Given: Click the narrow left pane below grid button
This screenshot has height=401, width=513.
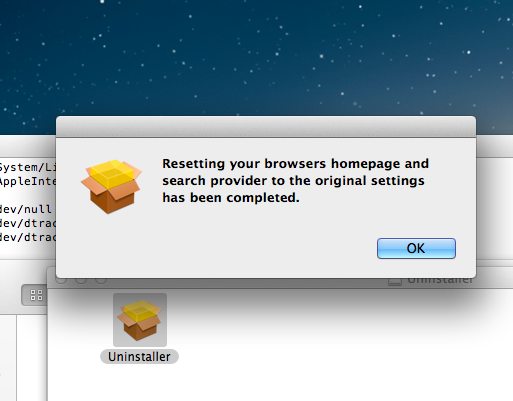Looking at the screenshot, I should pyautogui.click(x=8, y=358).
